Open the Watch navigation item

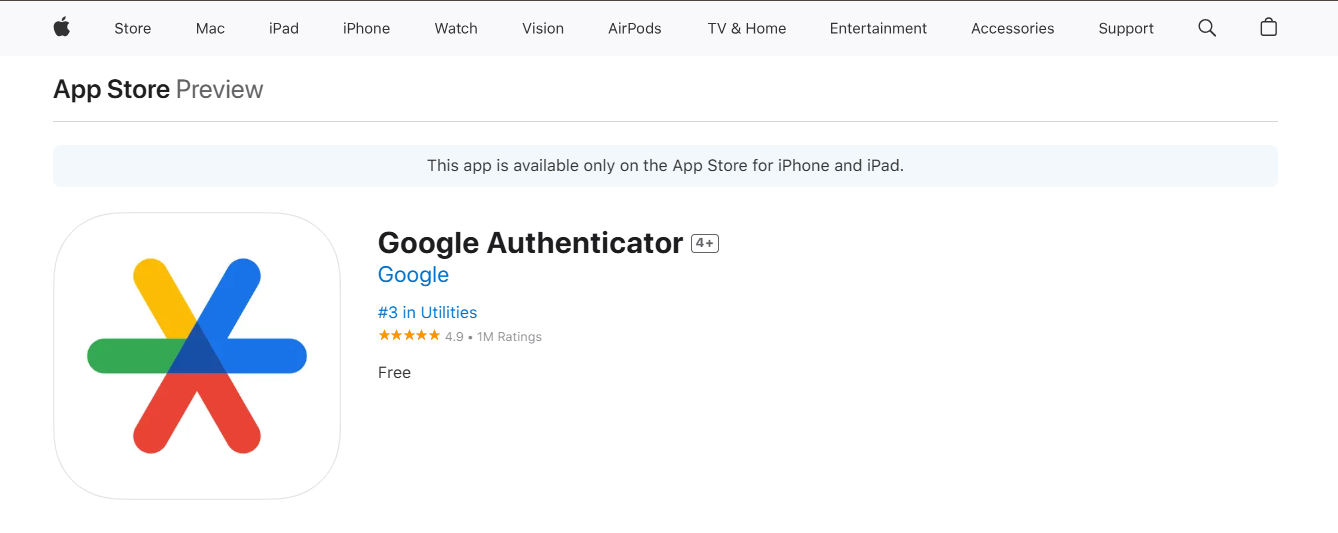pos(456,28)
